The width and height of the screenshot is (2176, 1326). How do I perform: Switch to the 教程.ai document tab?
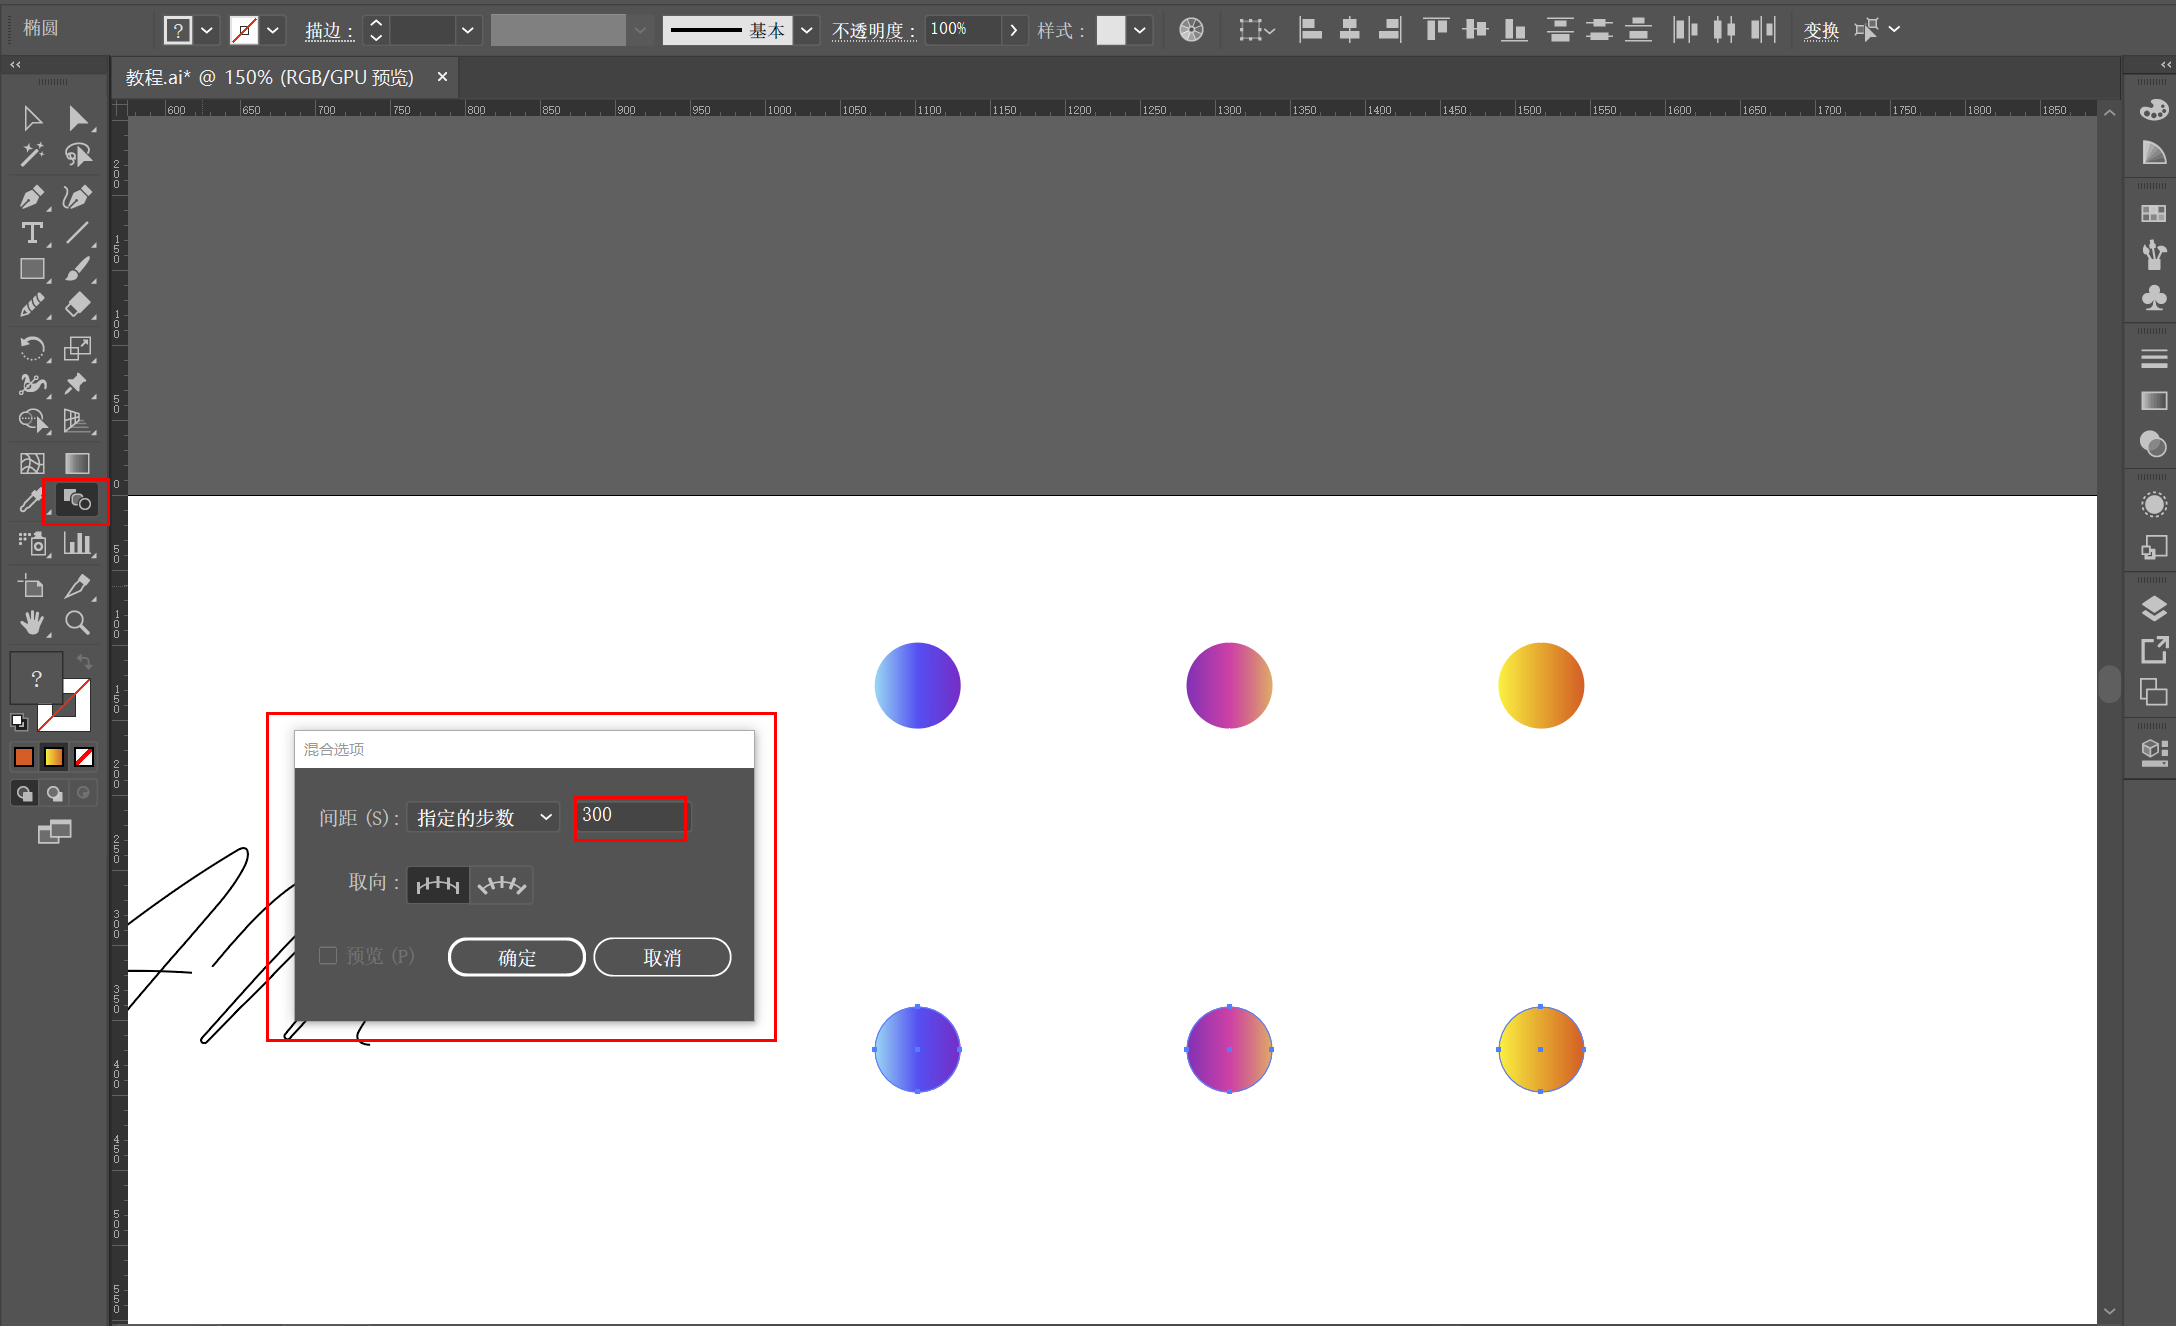tap(270, 77)
